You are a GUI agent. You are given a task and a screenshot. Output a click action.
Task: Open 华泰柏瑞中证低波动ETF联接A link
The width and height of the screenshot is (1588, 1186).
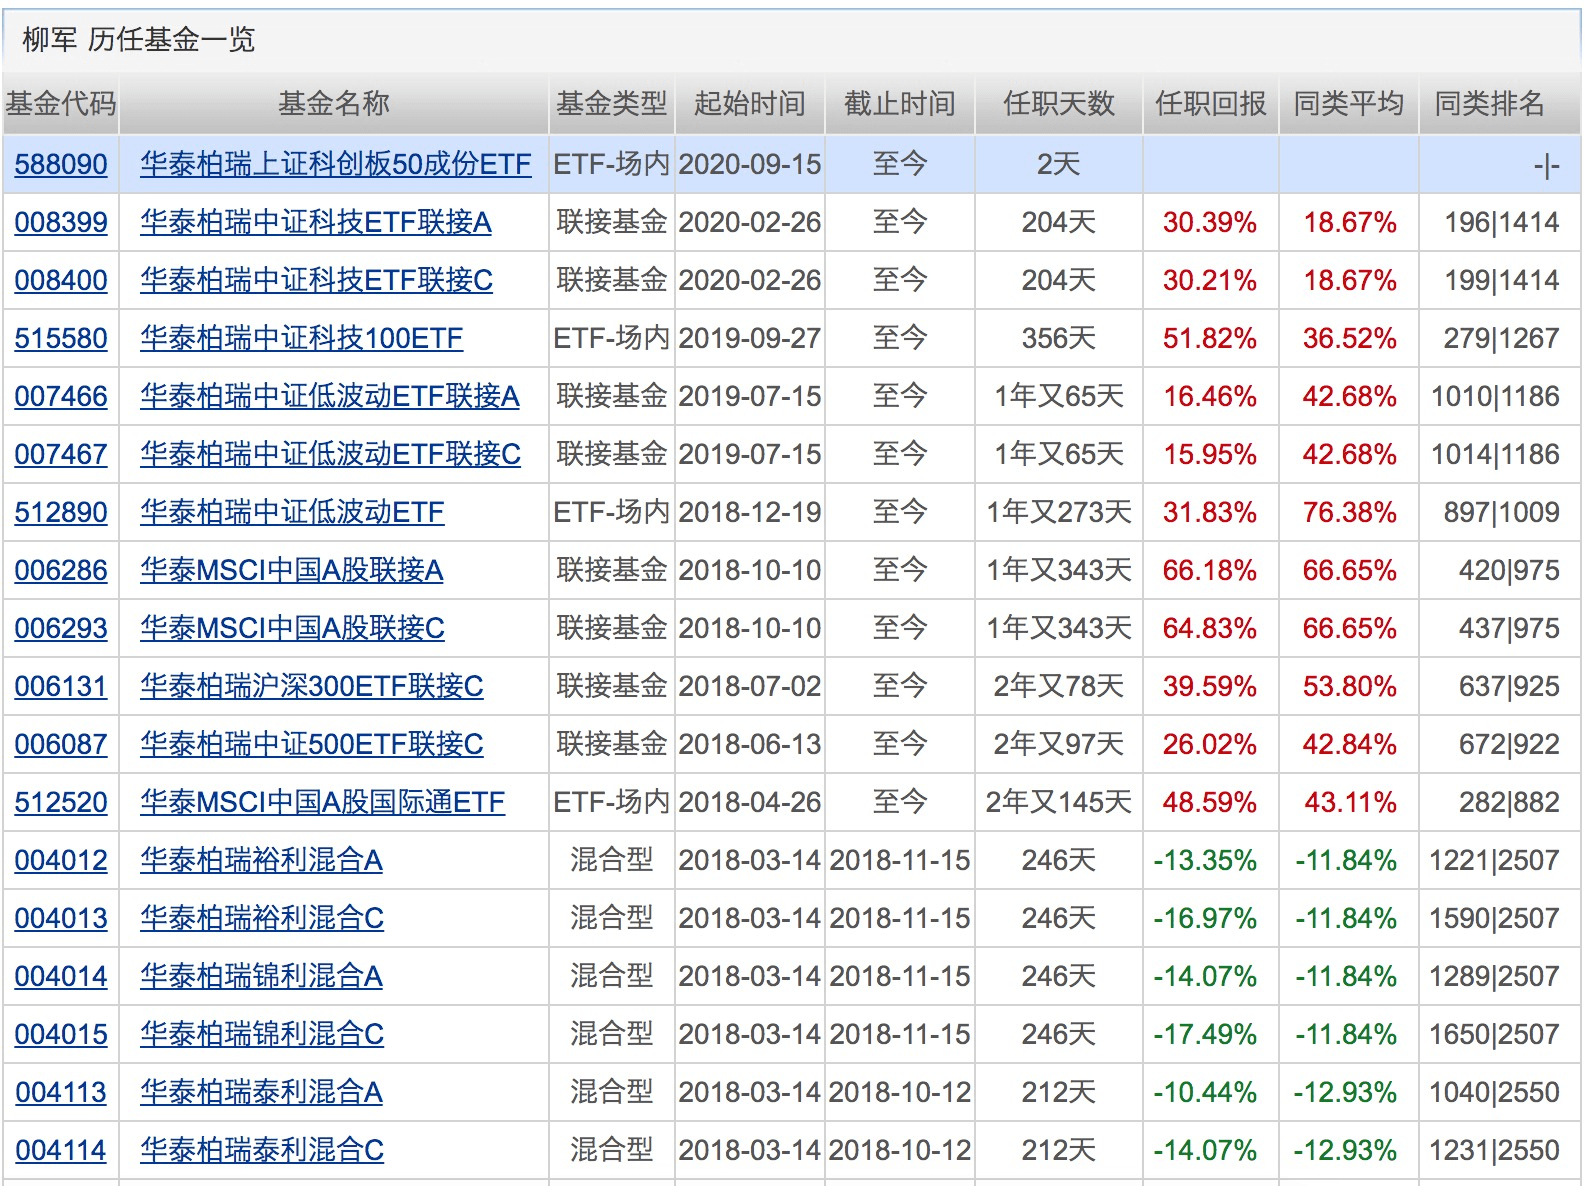click(x=330, y=396)
